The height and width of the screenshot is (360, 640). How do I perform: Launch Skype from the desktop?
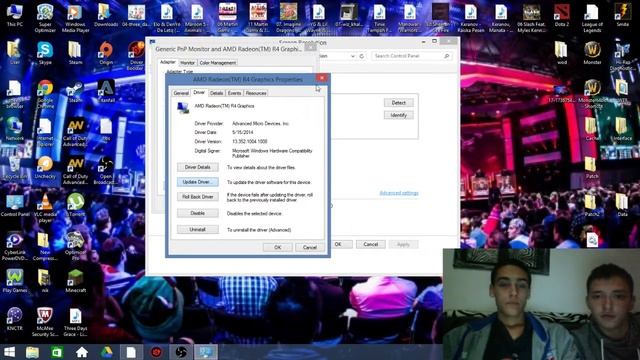[45, 53]
